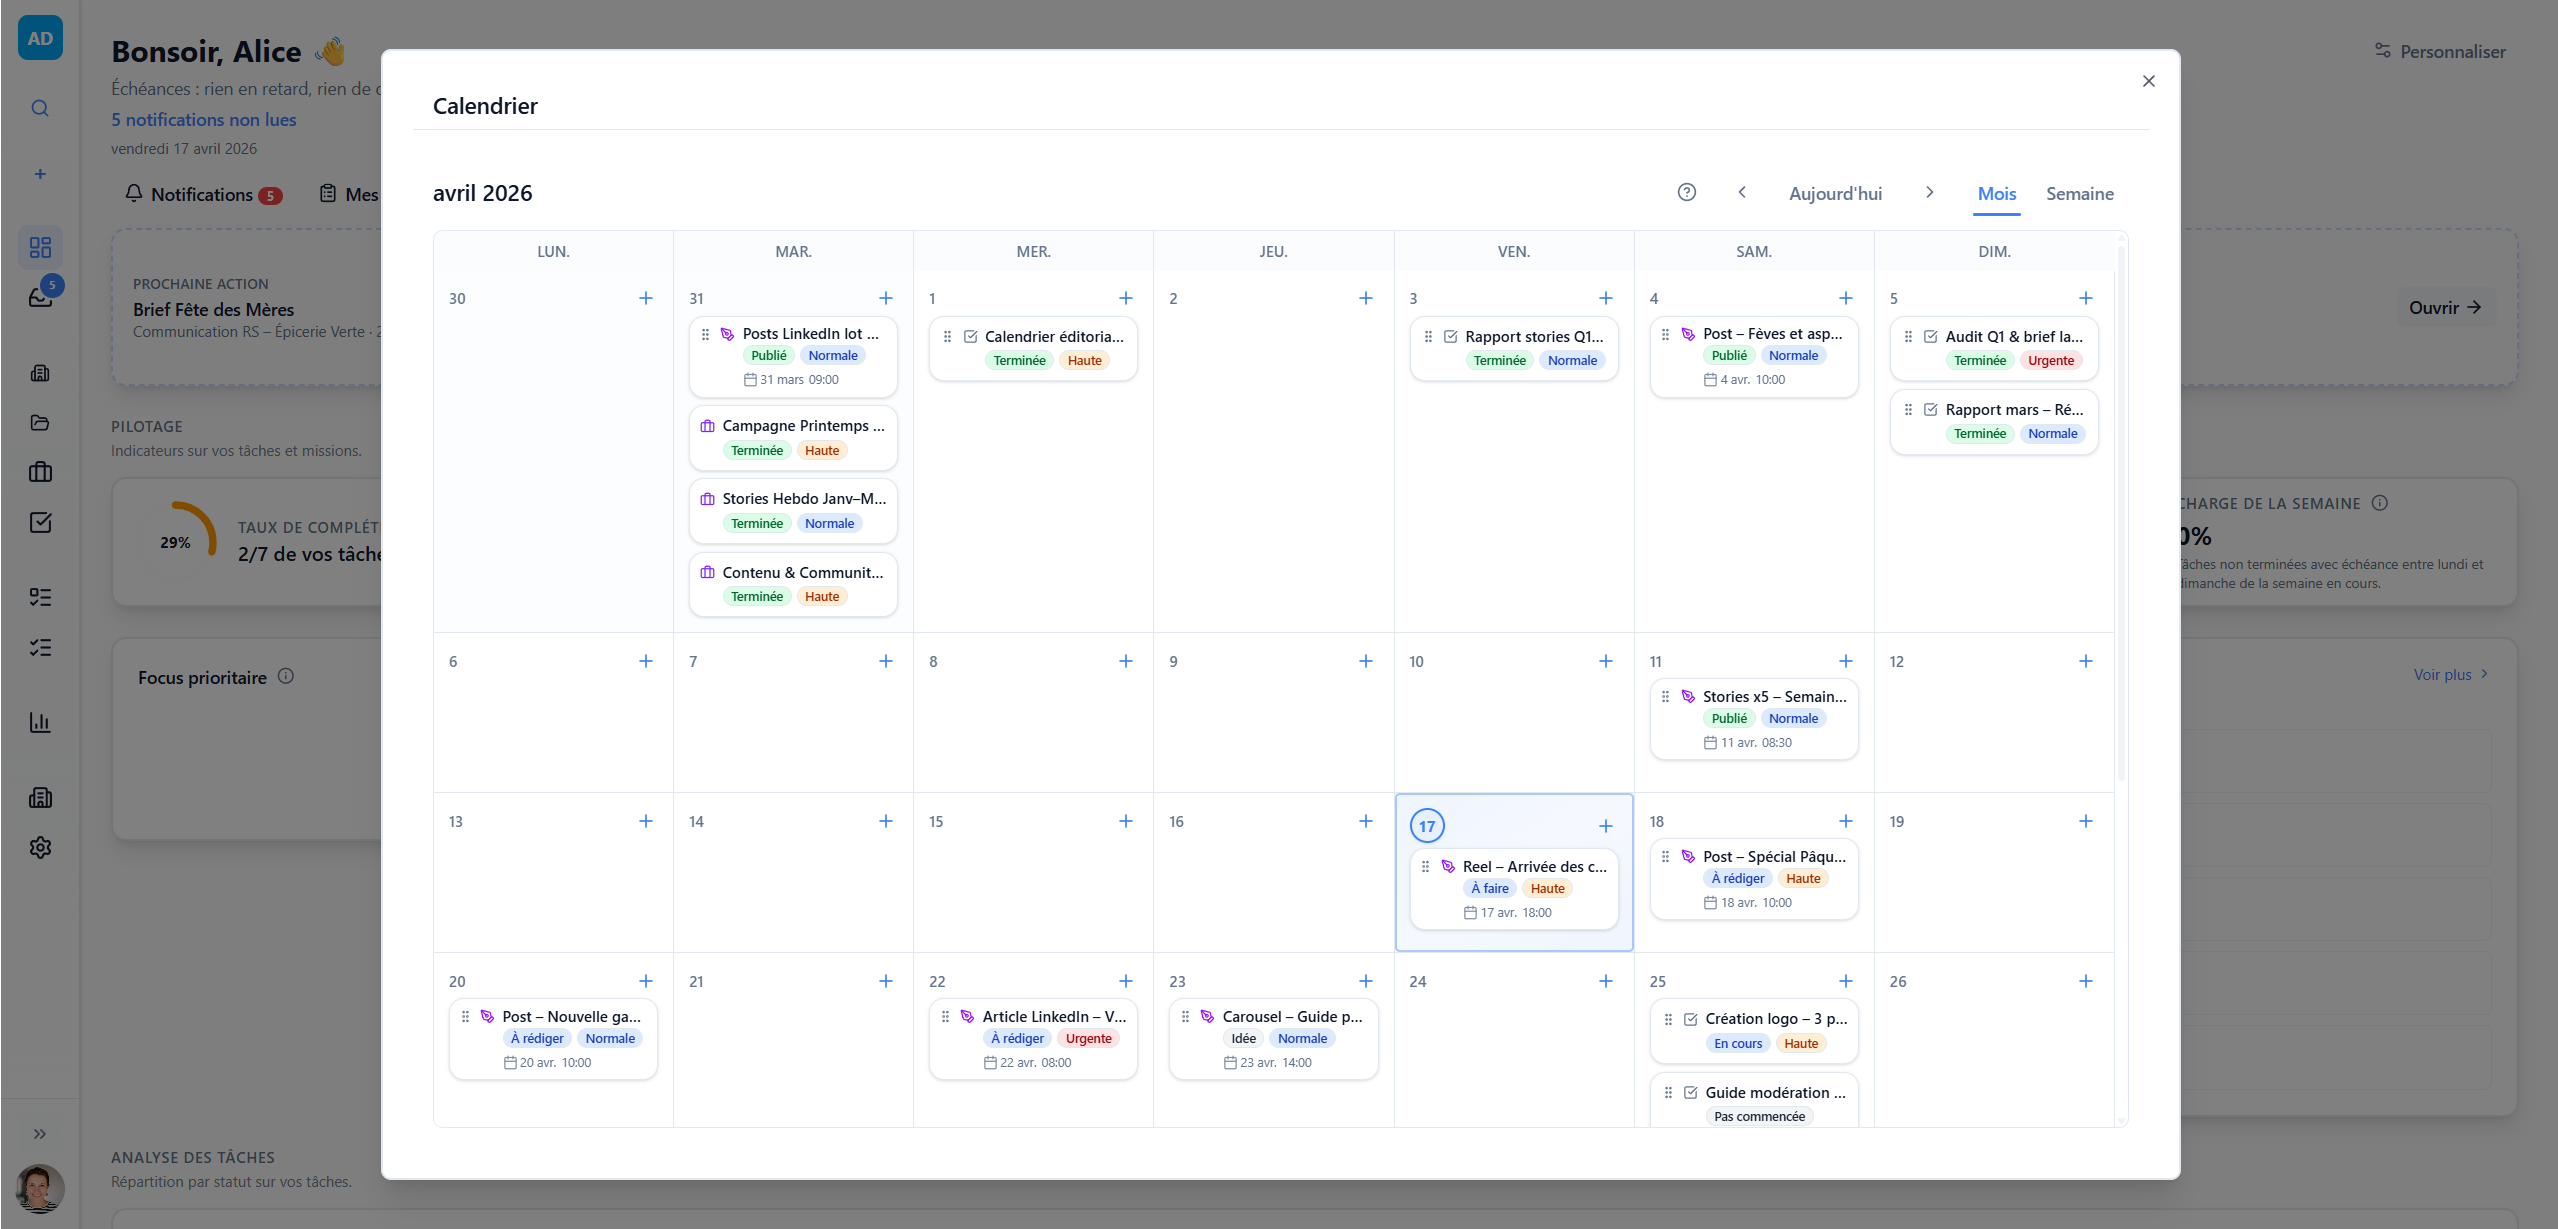Open Création logo – 3 p card

(1754, 1031)
